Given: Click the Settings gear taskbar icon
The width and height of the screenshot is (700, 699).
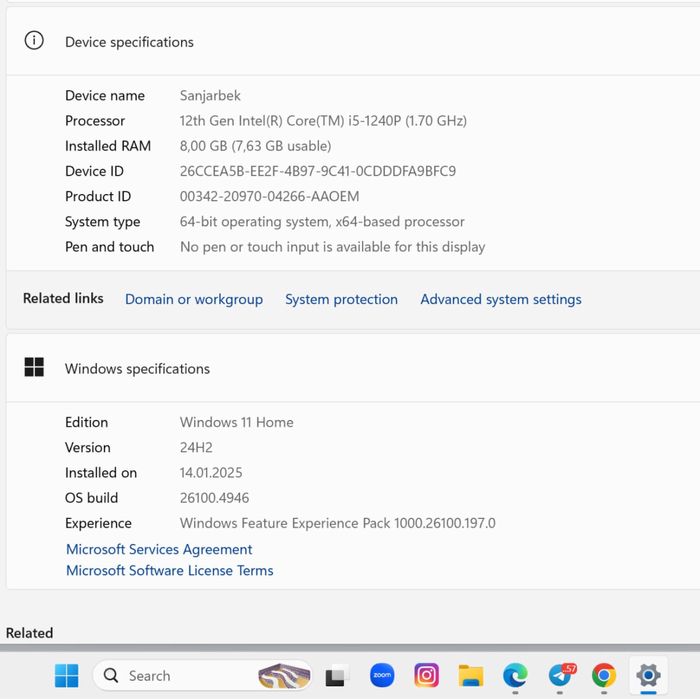Looking at the screenshot, I should coord(648,676).
